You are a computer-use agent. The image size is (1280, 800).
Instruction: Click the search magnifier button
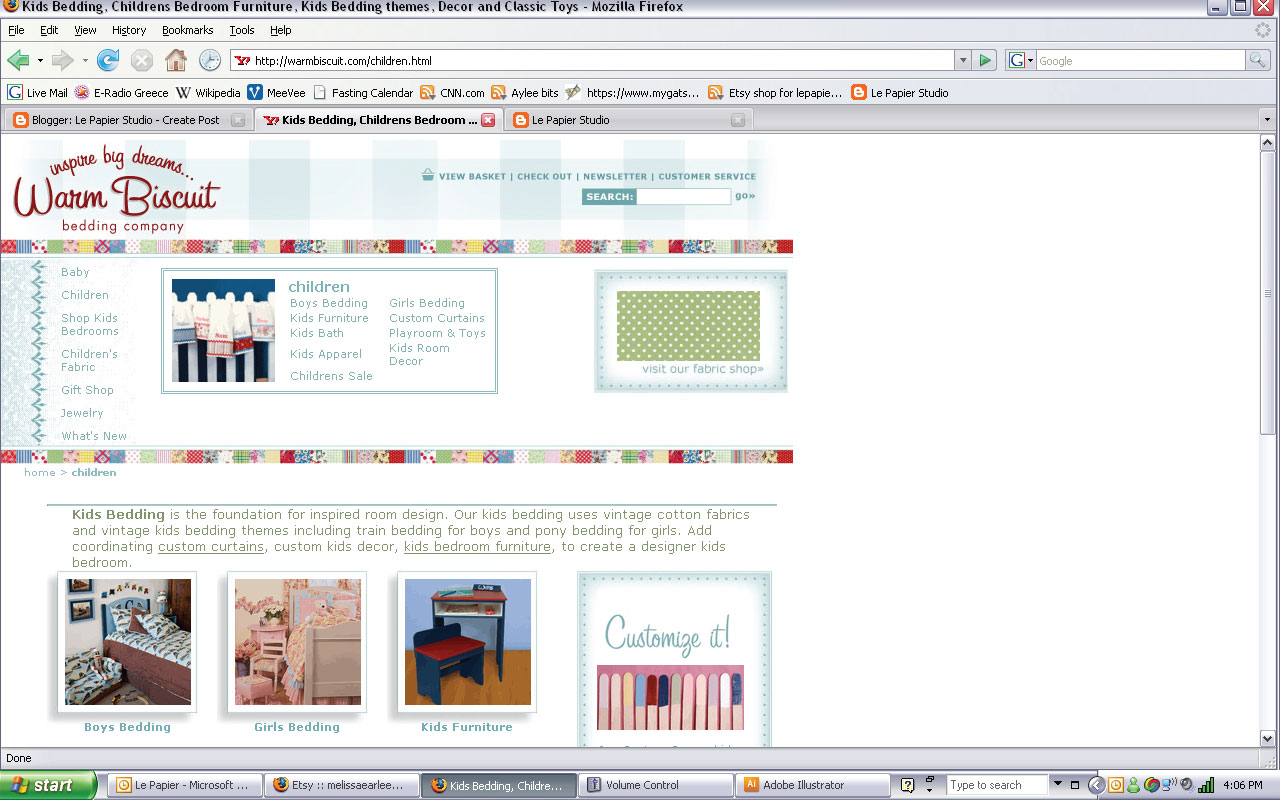pos(1257,61)
